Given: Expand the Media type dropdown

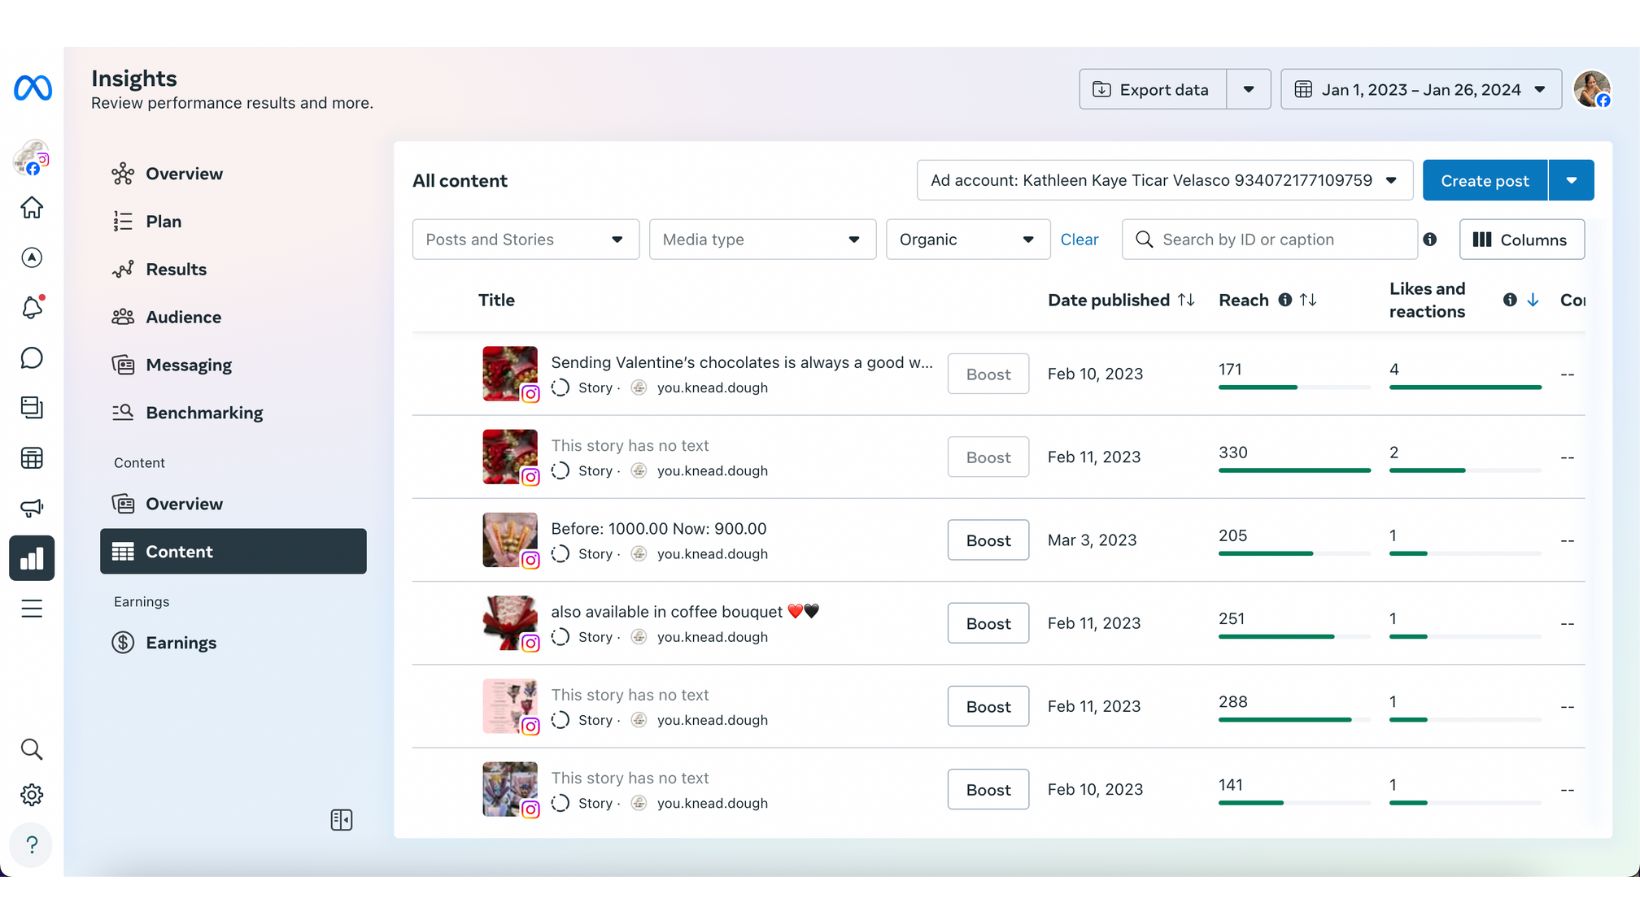Looking at the screenshot, I should [x=762, y=240].
